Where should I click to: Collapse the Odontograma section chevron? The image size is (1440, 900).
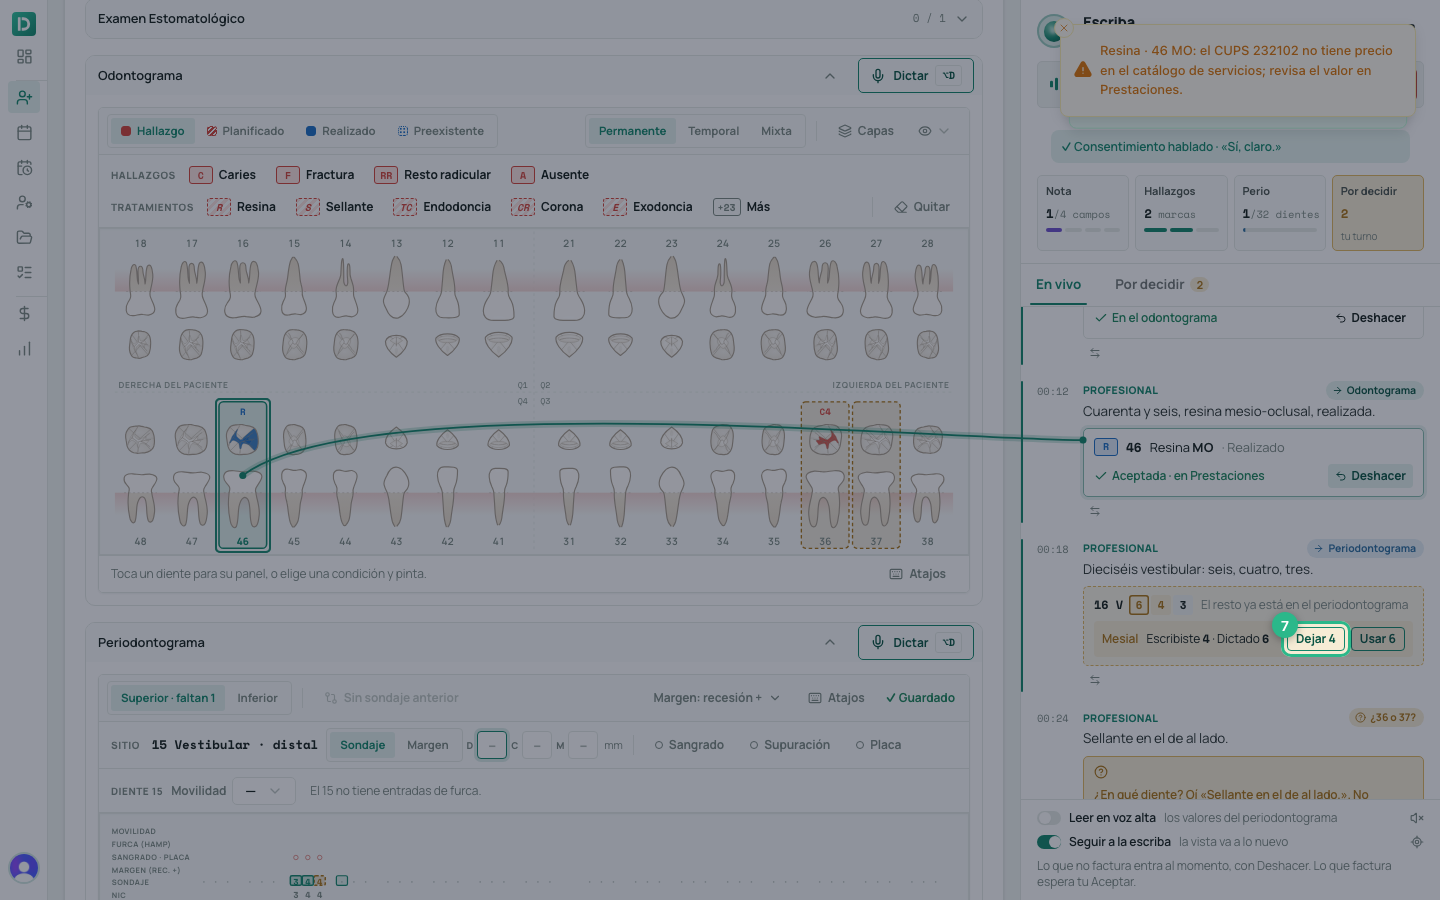[x=830, y=76]
